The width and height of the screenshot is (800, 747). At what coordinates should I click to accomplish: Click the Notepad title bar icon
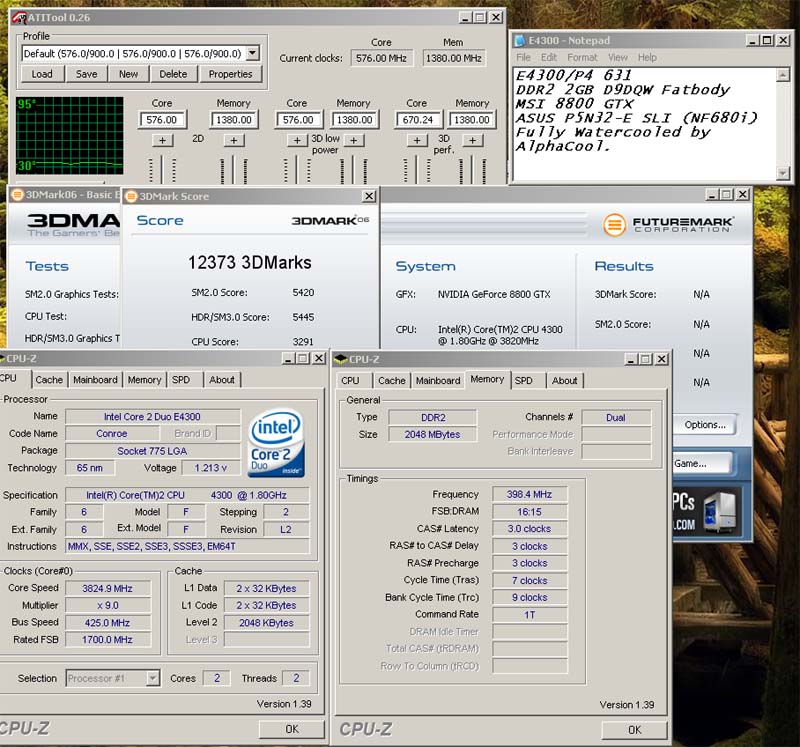click(x=520, y=40)
